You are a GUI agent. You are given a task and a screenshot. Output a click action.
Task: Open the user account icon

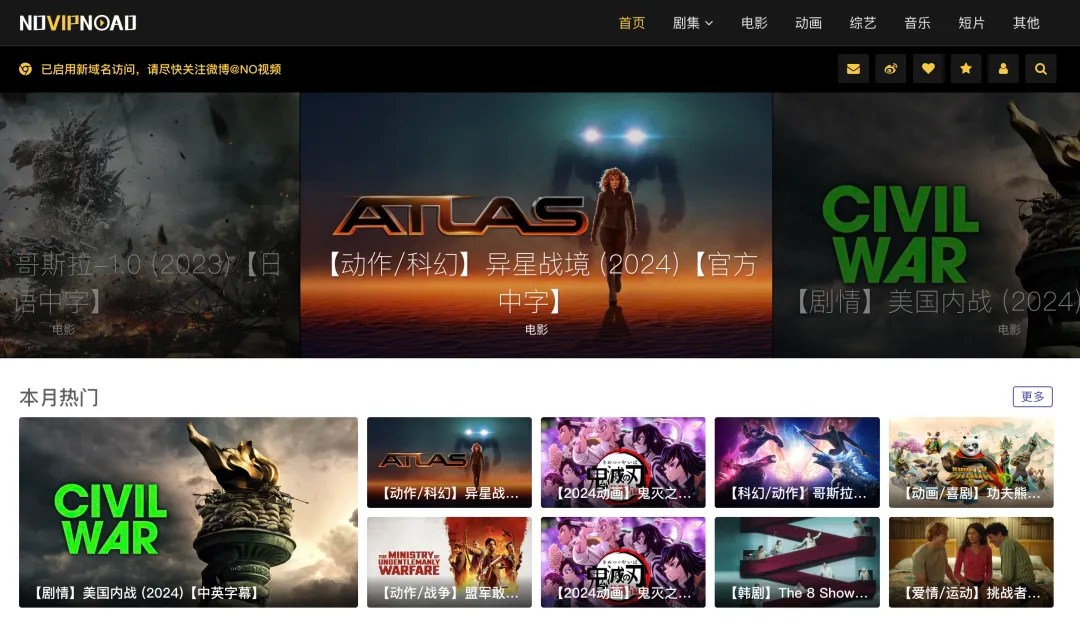[x=1003, y=69]
